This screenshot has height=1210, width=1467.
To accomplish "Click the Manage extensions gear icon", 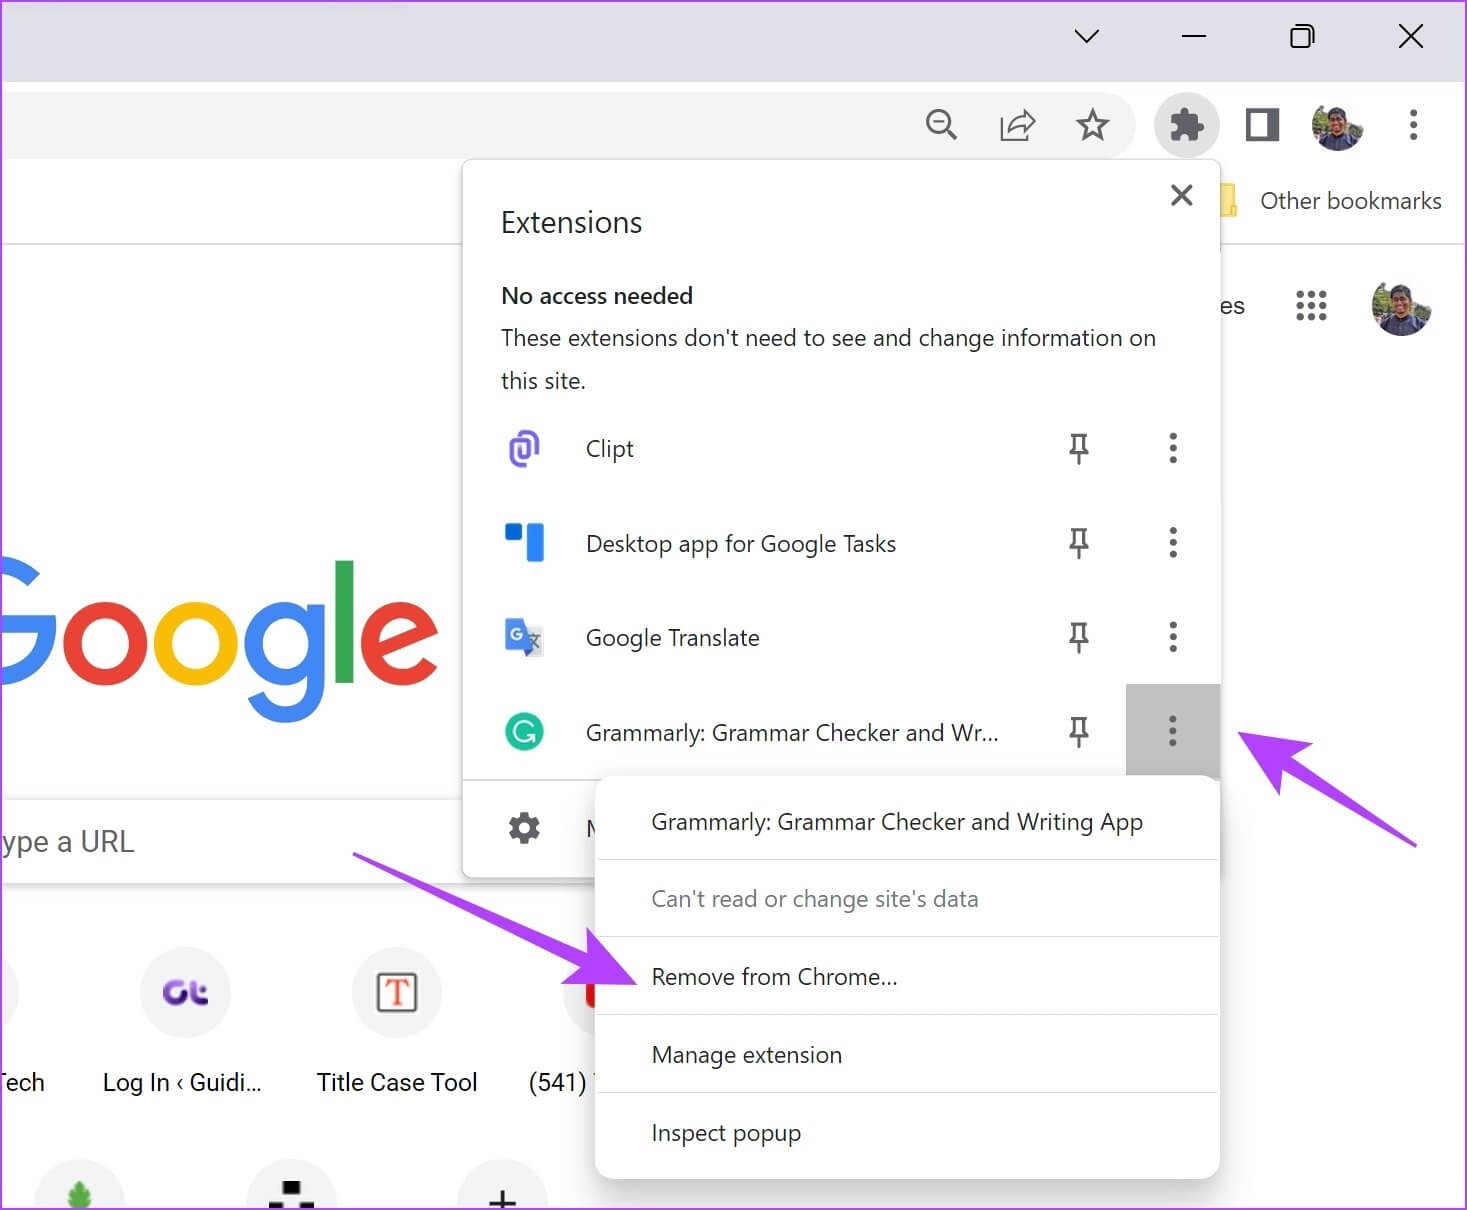I will [524, 828].
